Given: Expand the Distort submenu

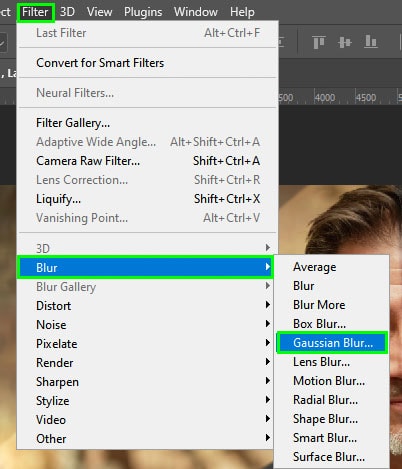Looking at the screenshot, I should [x=147, y=306].
